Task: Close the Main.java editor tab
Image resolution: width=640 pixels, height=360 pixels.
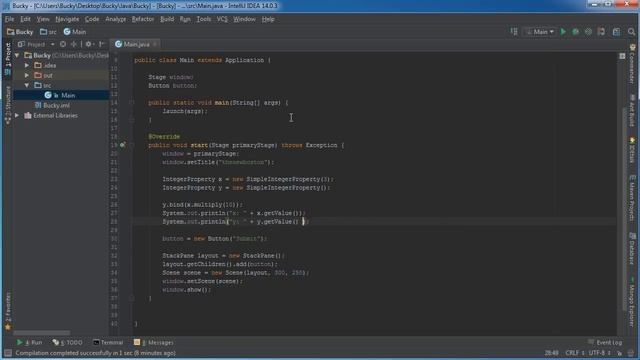Action: tap(155, 44)
